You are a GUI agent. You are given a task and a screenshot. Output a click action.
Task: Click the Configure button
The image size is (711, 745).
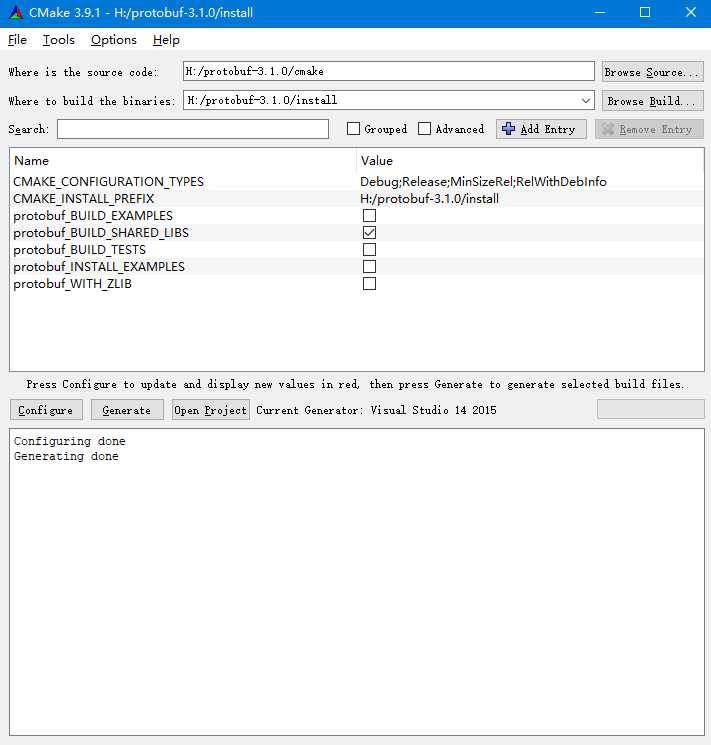(46, 410)
